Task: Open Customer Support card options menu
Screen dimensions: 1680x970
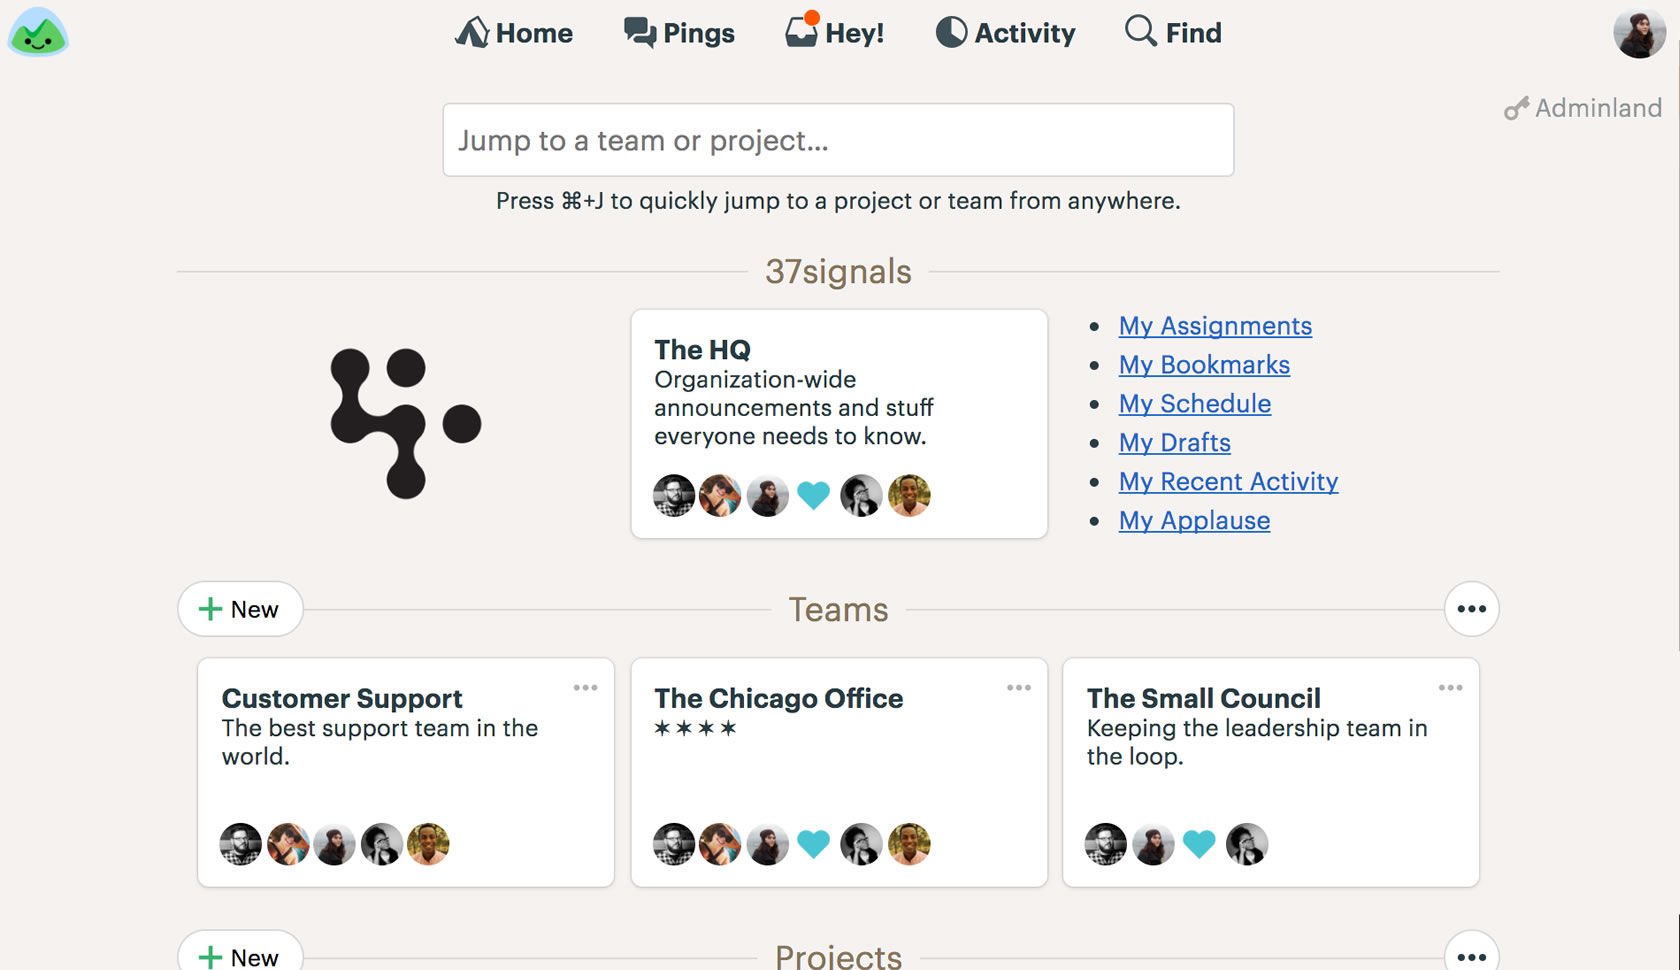Action: [585, 688]
